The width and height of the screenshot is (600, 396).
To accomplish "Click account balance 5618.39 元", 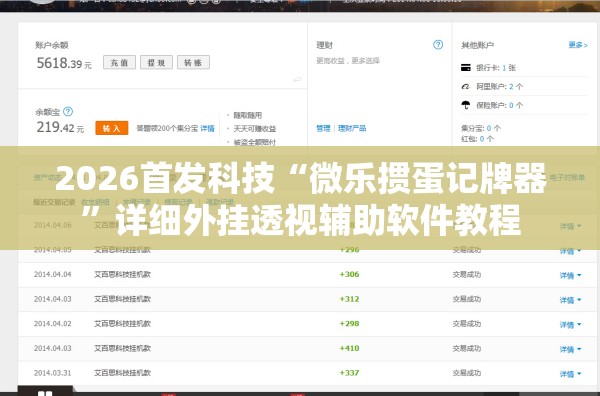I will [x=64, y=63].
